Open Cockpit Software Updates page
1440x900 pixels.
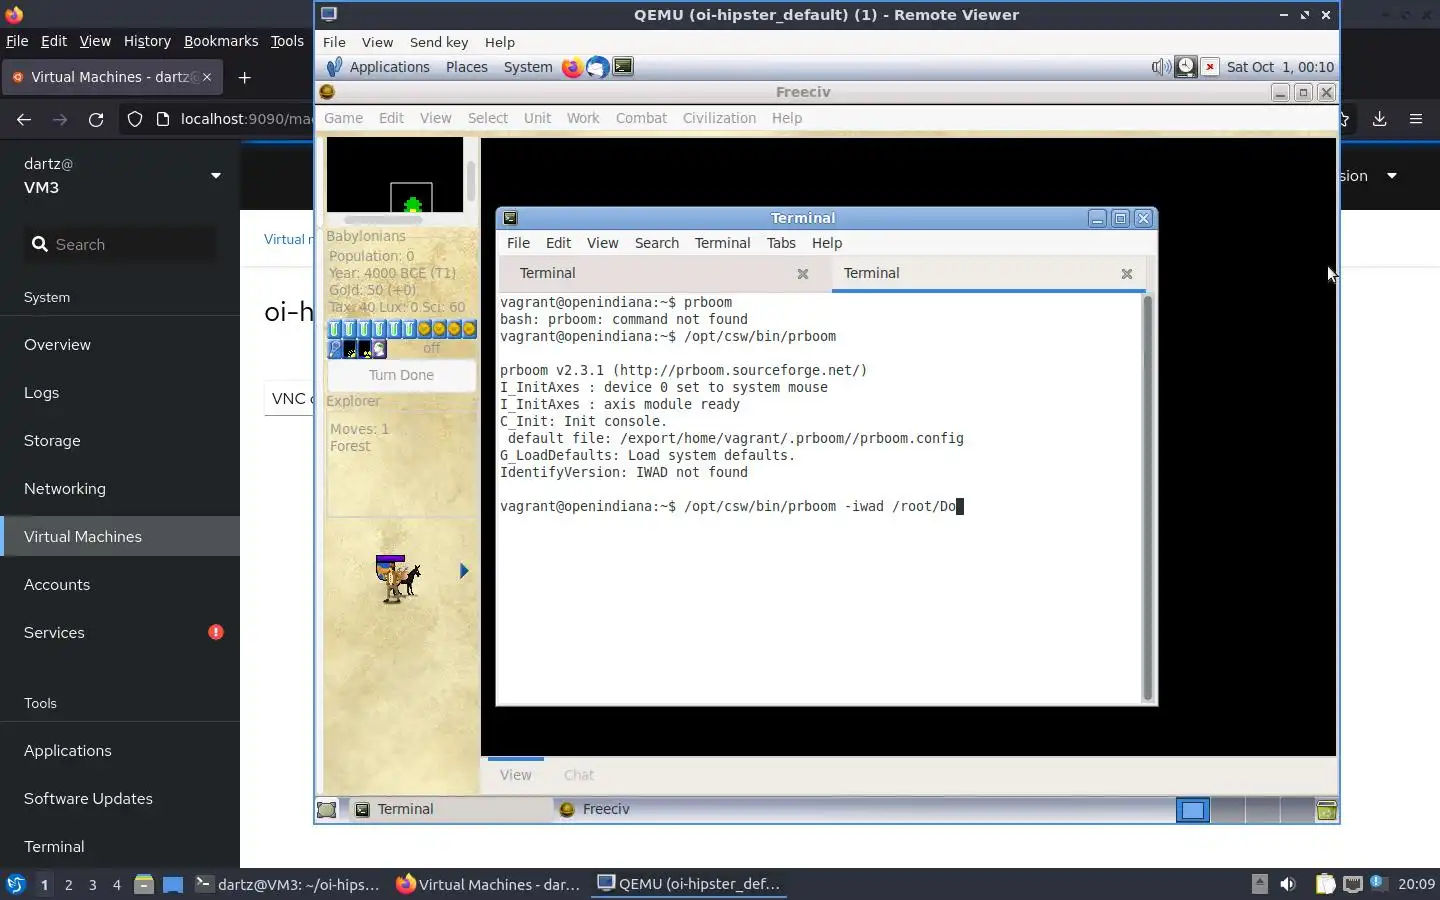point(120,798)
